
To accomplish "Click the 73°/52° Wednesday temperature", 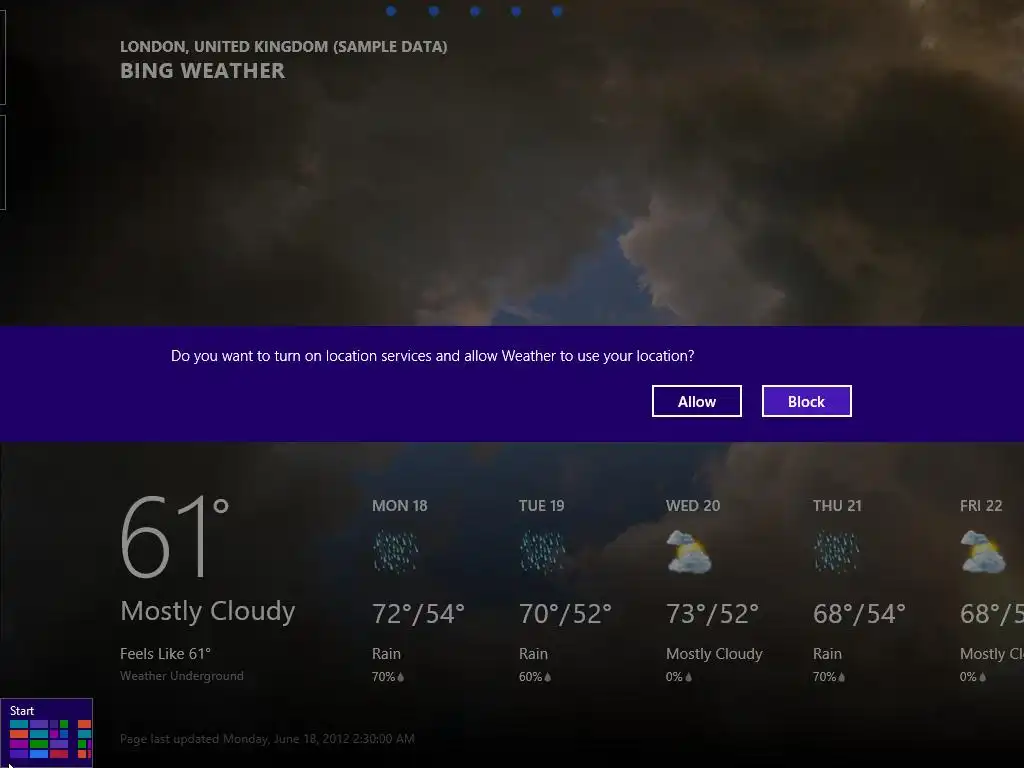I will (x=712, y=614).
